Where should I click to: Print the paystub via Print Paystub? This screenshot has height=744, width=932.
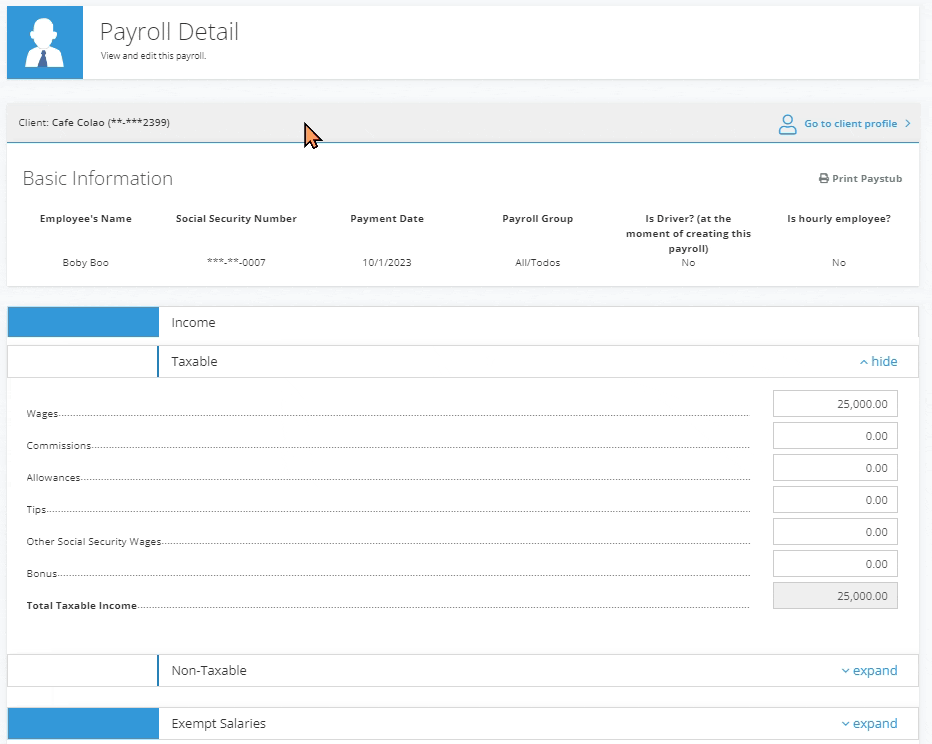pyautogui.click(x=861, y=178)
